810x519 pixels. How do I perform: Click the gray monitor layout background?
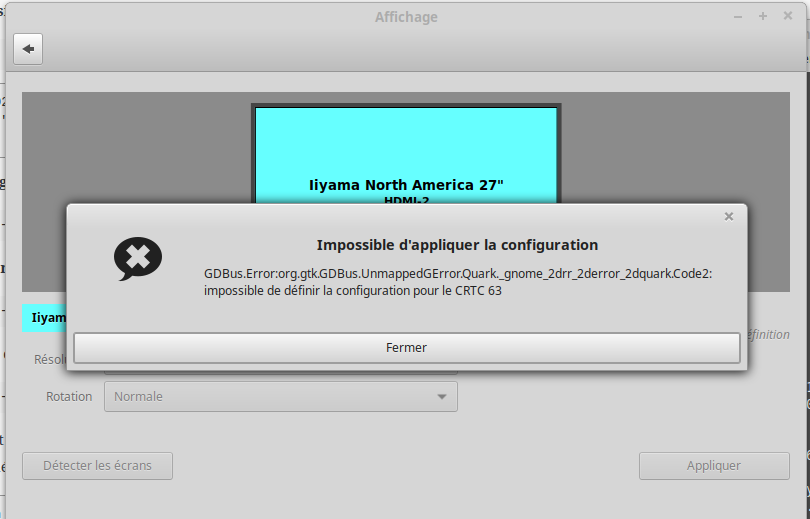point(130,150)
